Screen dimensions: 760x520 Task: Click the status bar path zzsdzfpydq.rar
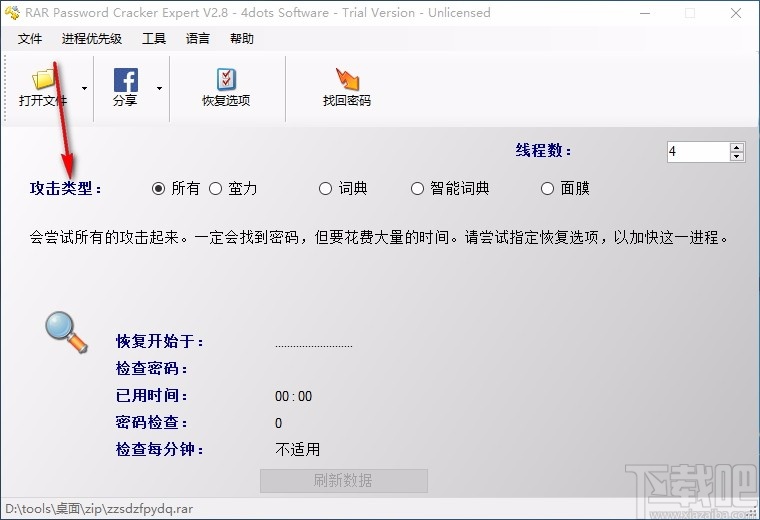[99, 509]
